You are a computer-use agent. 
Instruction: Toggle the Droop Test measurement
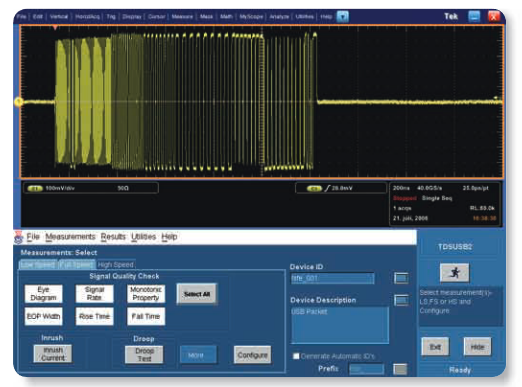click(x=144, y=355)
